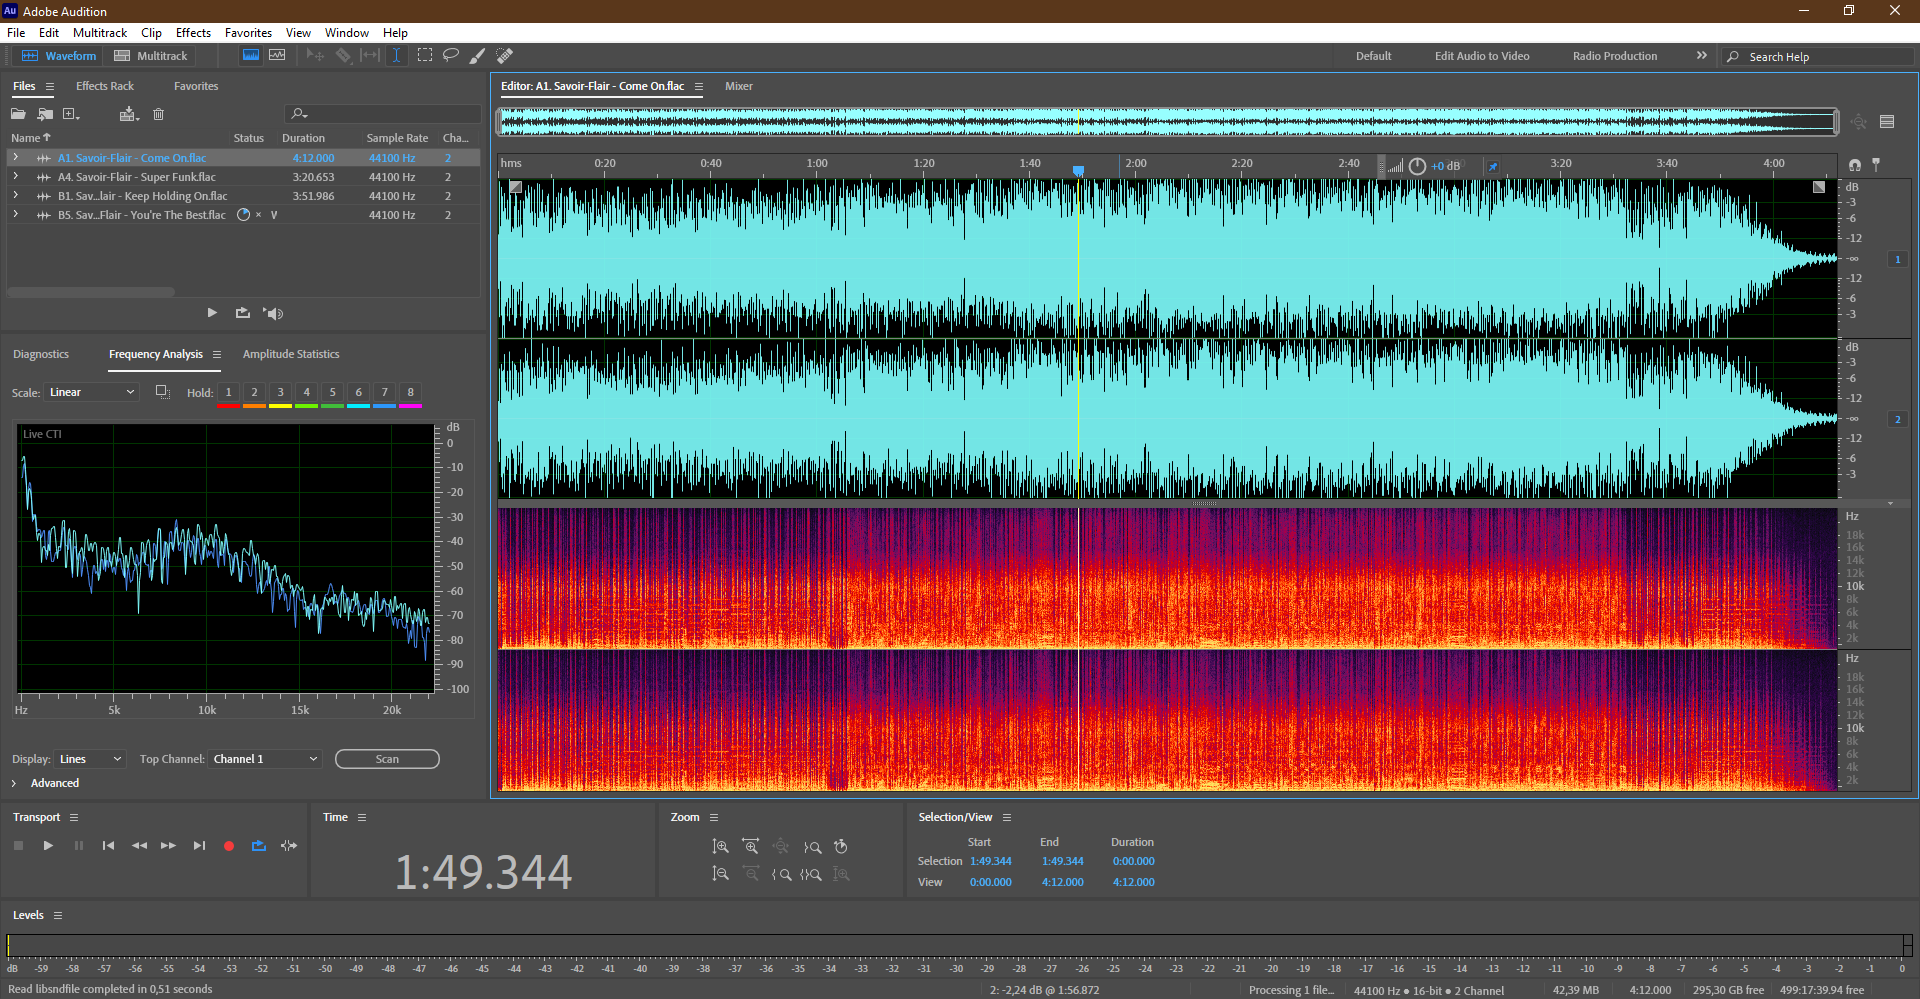Click Insert into Multitrack icon
Screen dimensions: 1920x999
(129, 114)
